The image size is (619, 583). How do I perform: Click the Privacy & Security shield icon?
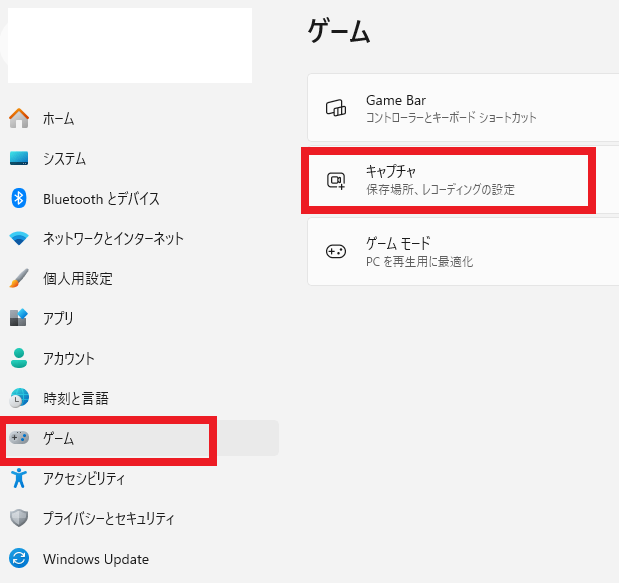pos(19,518)
